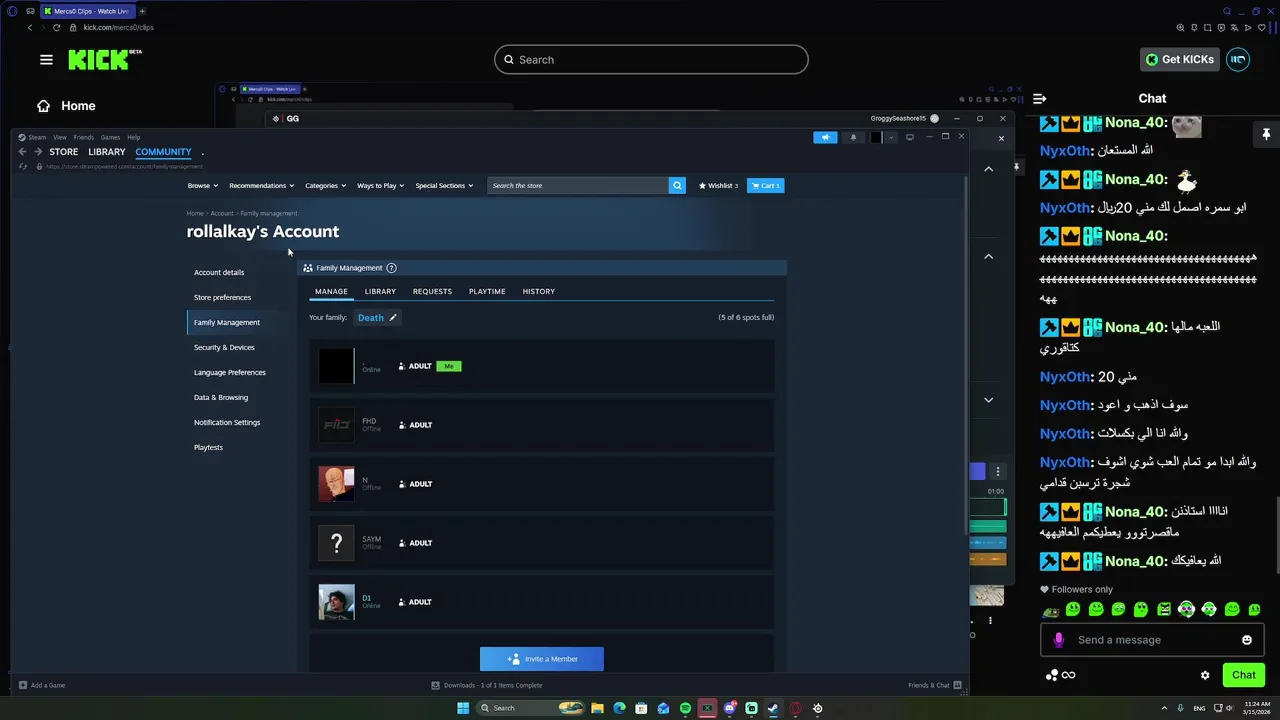
Task: Click the Kick search field
Action: pyautogui.click(x=651, y=60)
